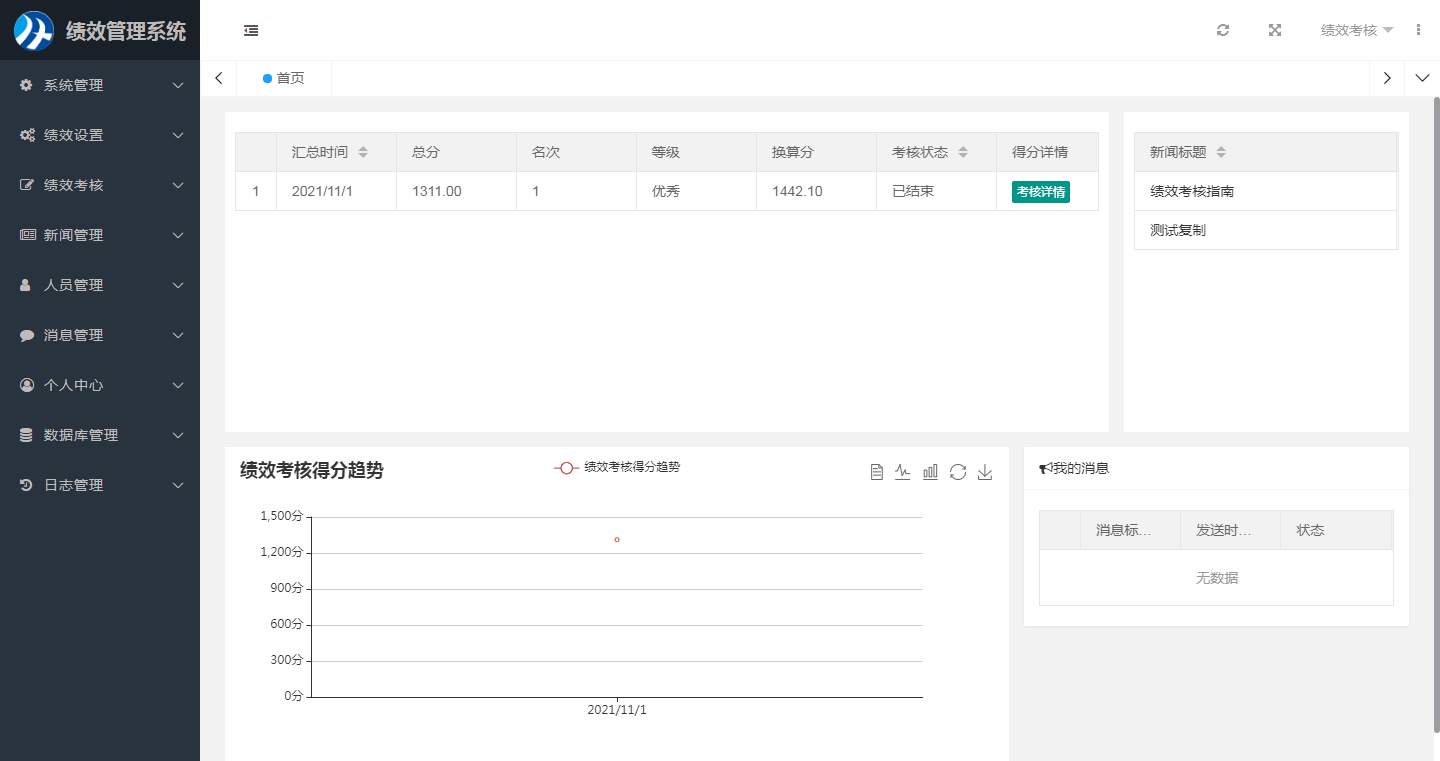Click the green 考核详情 button
This screenshot has height=761, width=1440.
pos(1040,191)
